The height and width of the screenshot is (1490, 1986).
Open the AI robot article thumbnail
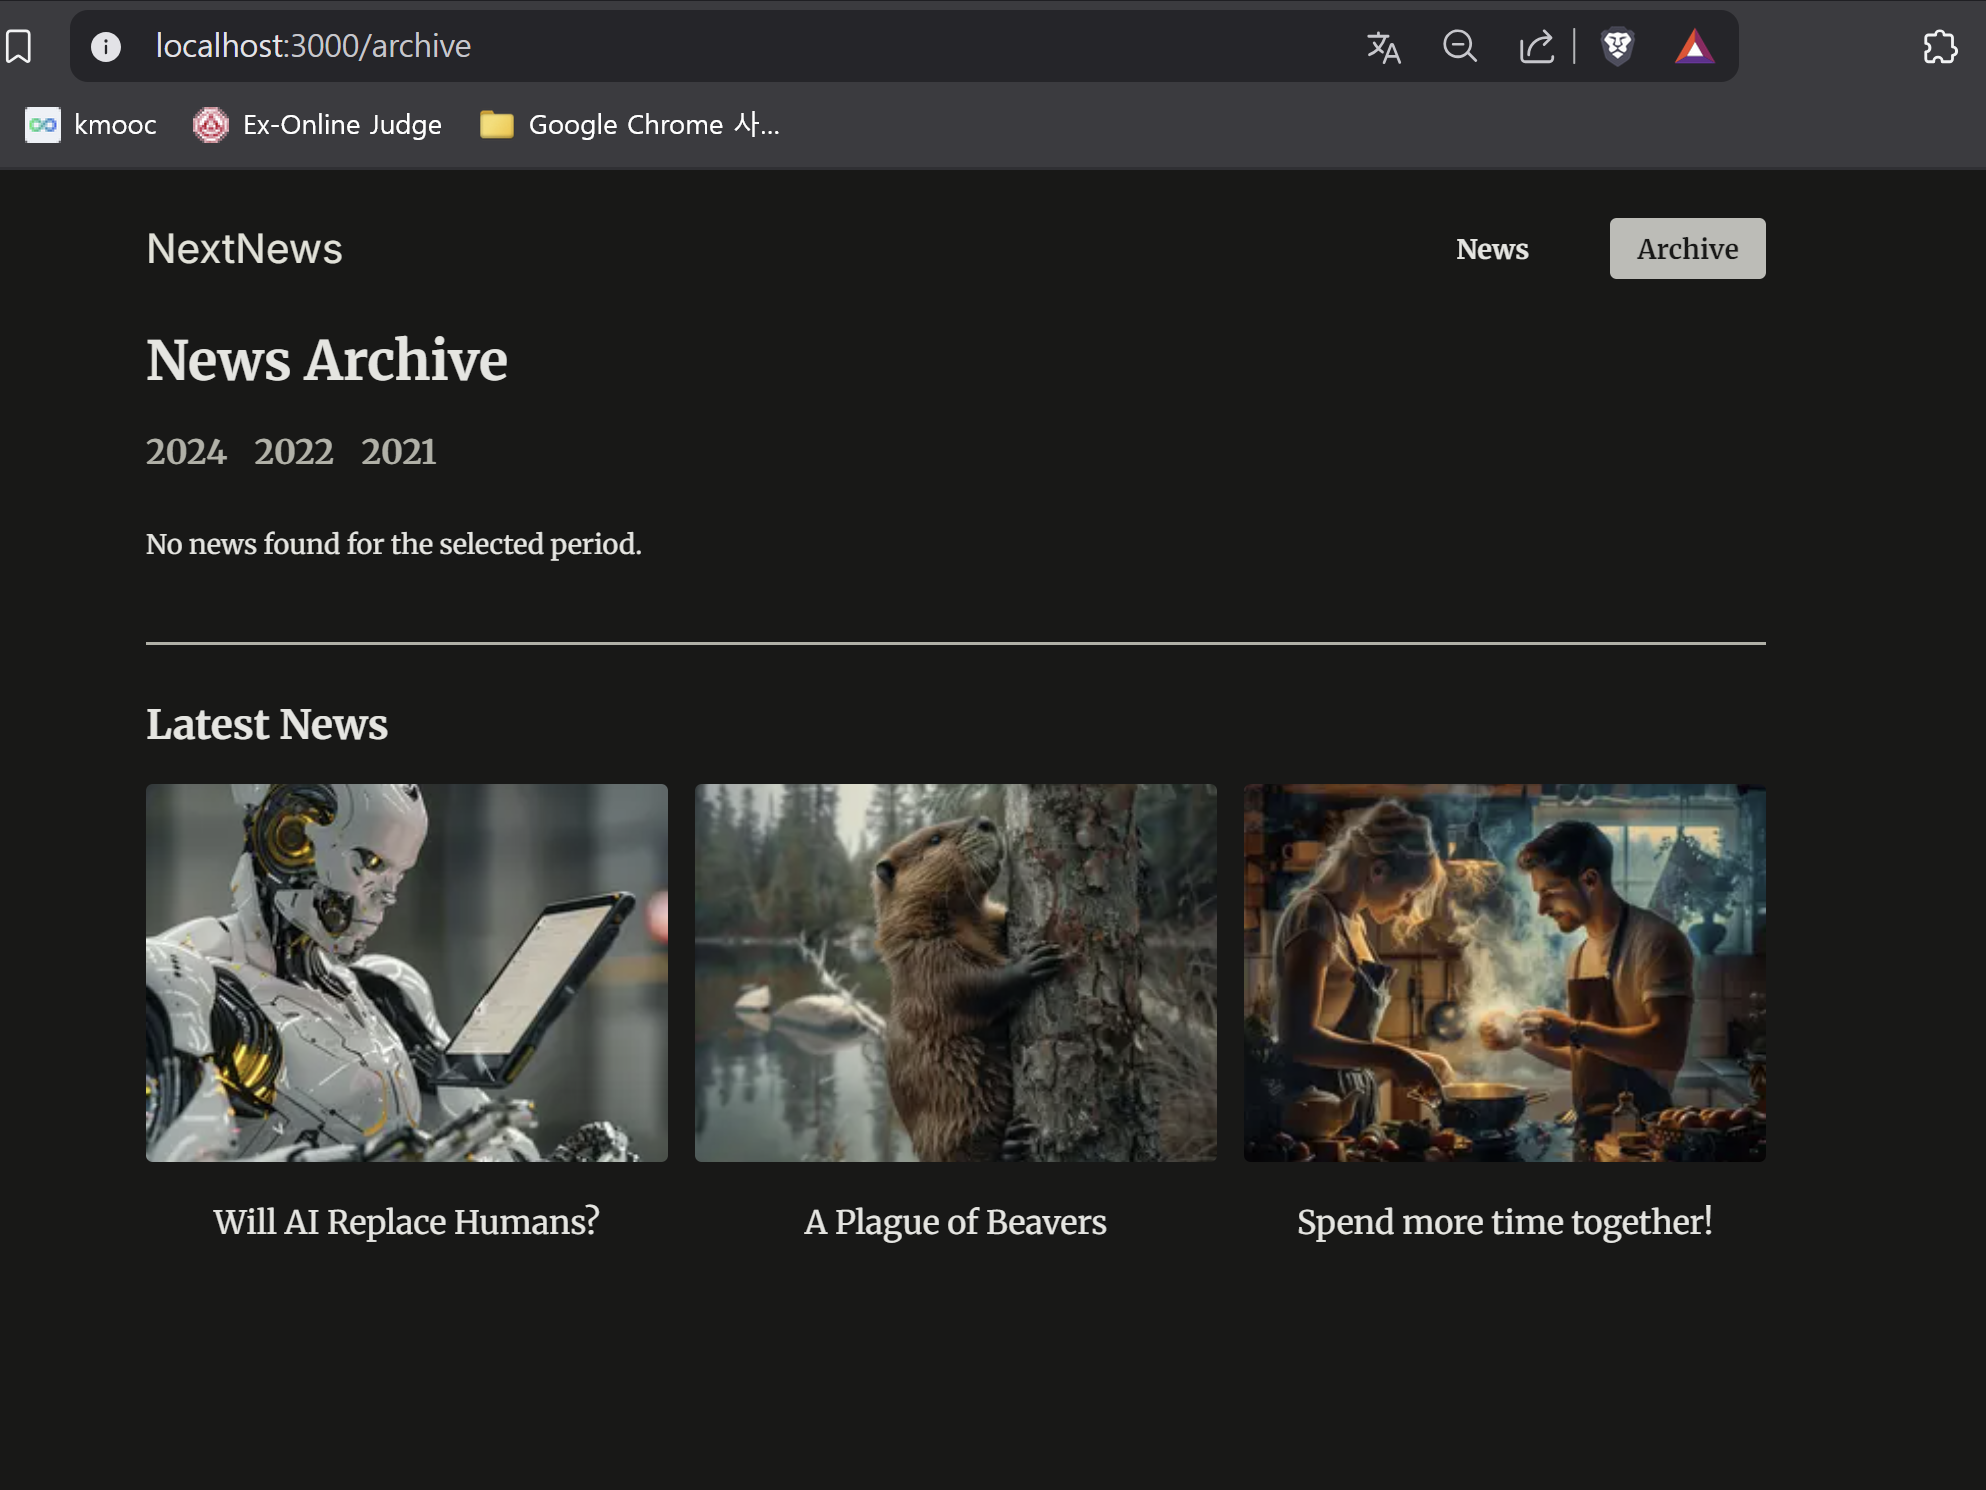(406, 972)
